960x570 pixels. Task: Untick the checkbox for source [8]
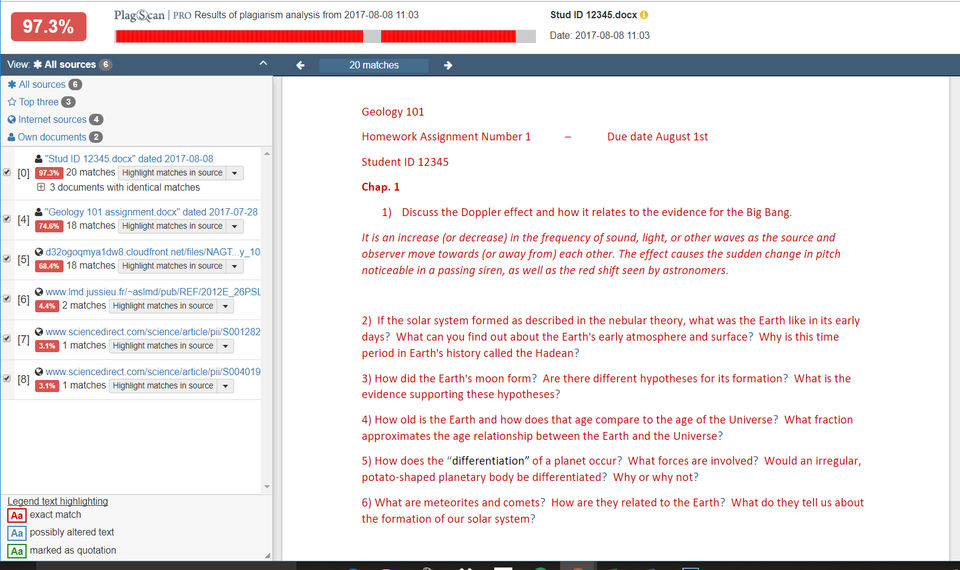7,378
